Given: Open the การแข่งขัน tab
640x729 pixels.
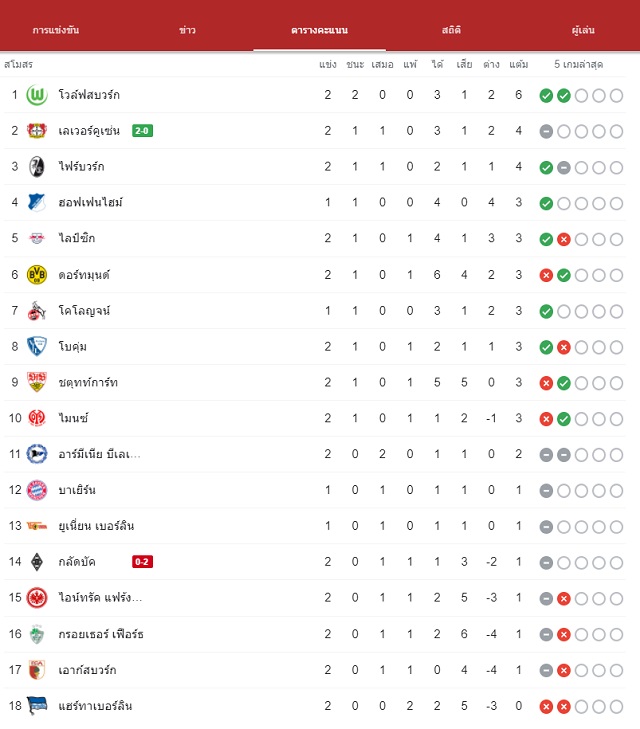Looking at the screenshot, I should coord(56,30).
